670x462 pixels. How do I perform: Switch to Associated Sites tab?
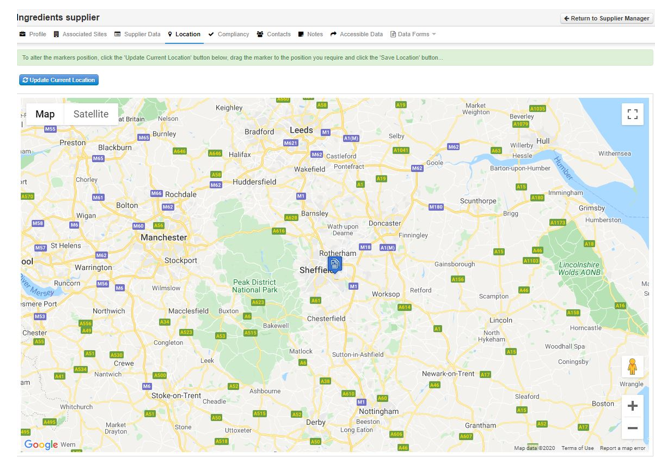click(x=80, y=34)
